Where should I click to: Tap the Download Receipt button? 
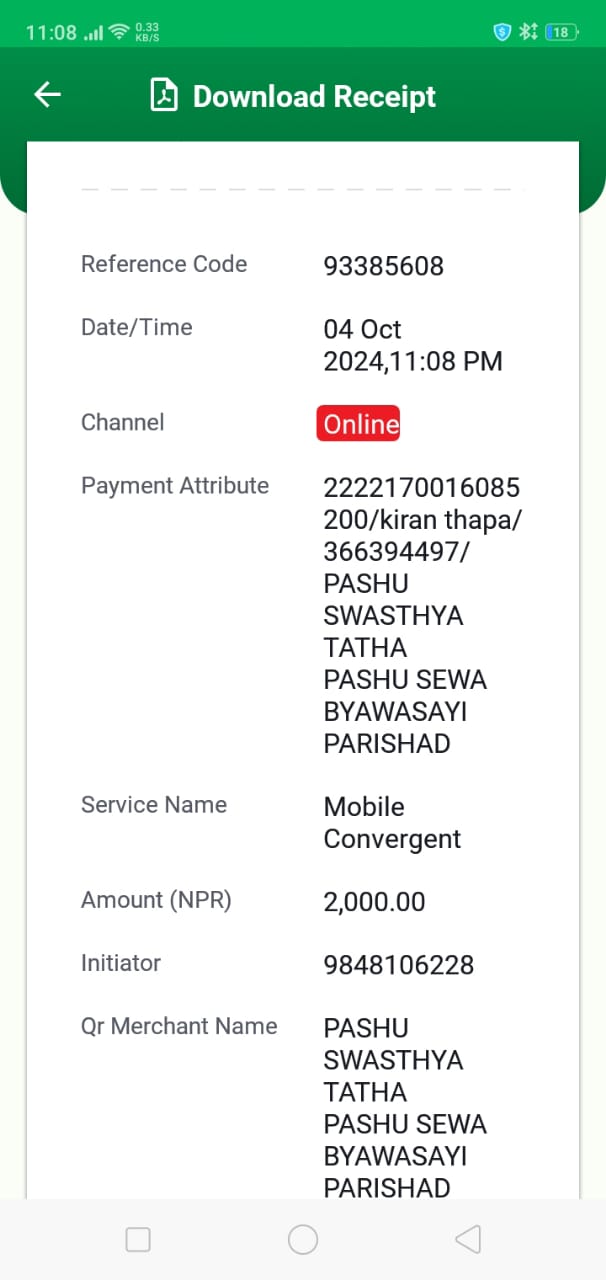coord(293,96)
